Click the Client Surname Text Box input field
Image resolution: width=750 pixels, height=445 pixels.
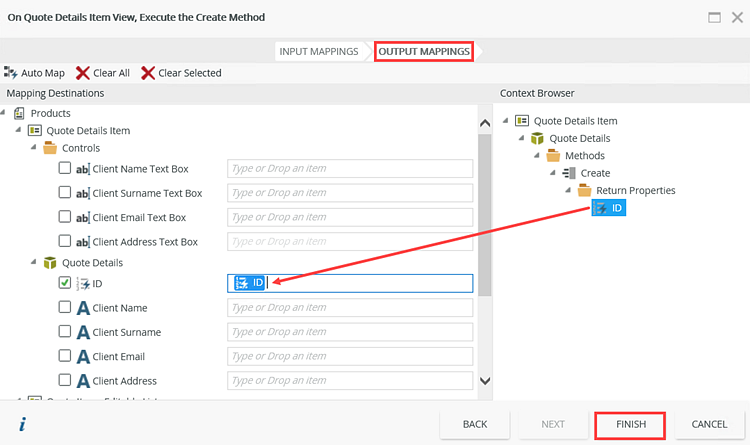[x=350, y=193]
